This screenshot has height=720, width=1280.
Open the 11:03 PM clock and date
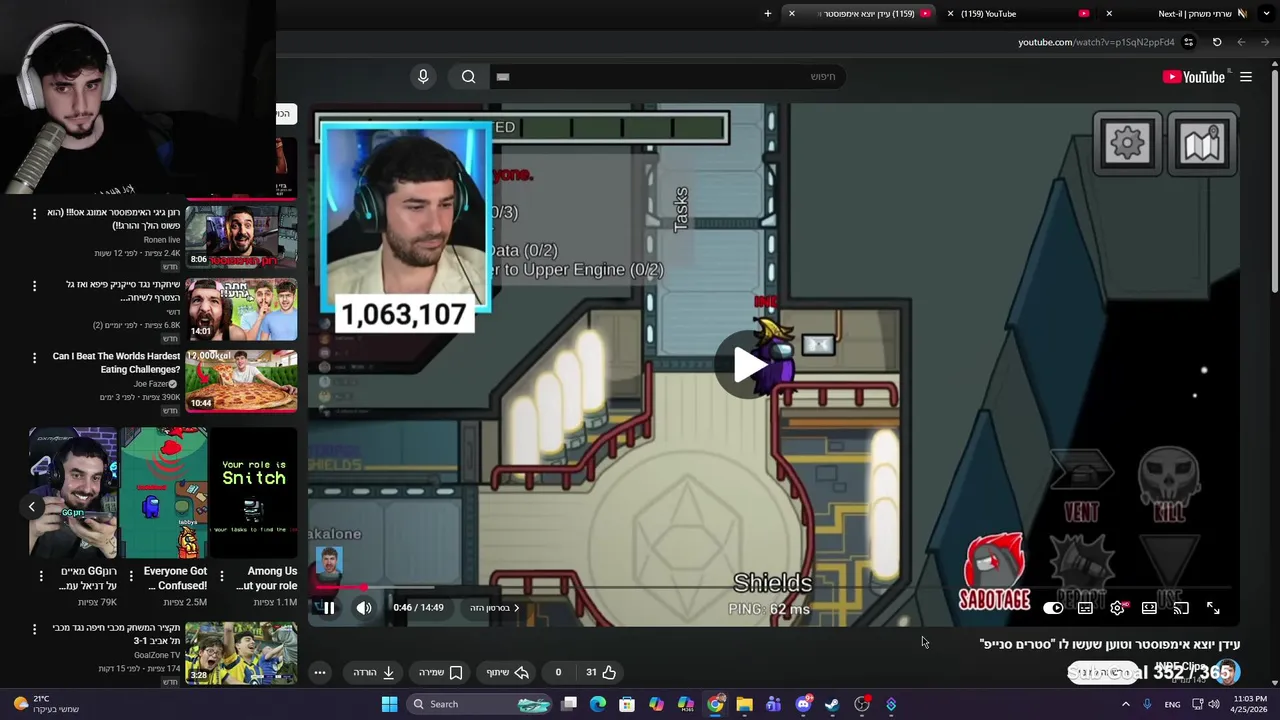point(1250,704)
